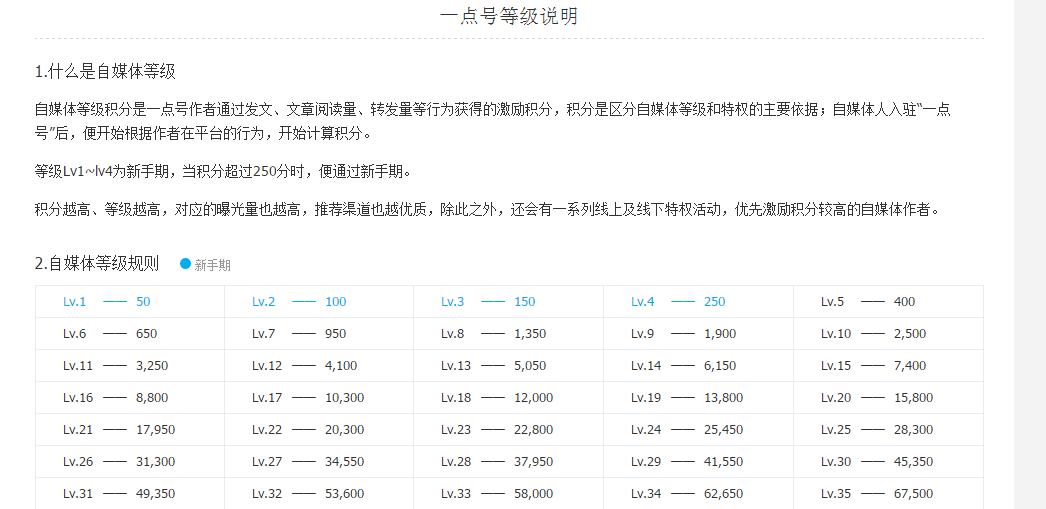Click the Lv.30 45,350 table cell

click(x=889, y=462)
